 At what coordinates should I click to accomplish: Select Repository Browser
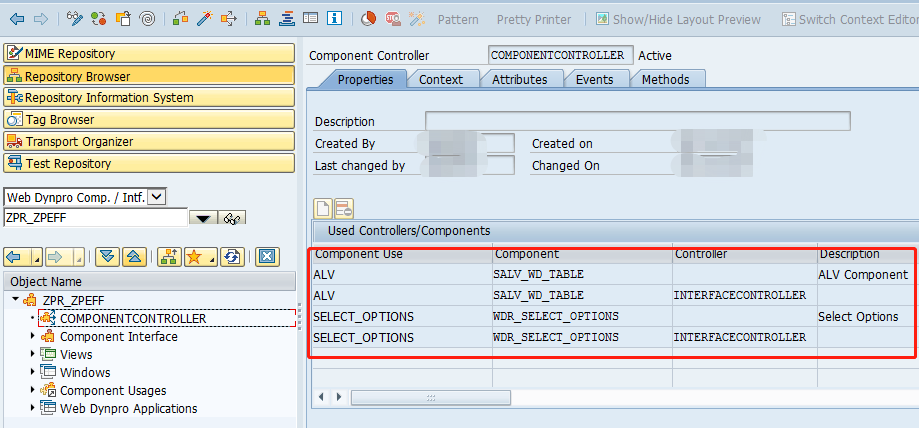pyautogui.click(x=149, y=76)
